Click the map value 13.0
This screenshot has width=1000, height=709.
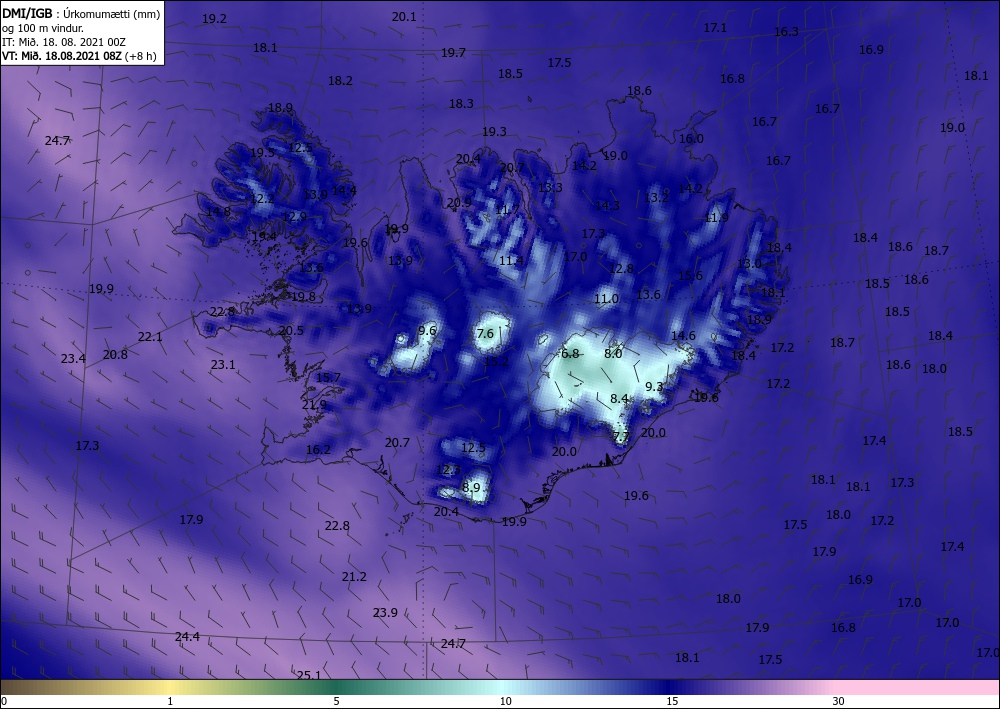click(749, 263)
